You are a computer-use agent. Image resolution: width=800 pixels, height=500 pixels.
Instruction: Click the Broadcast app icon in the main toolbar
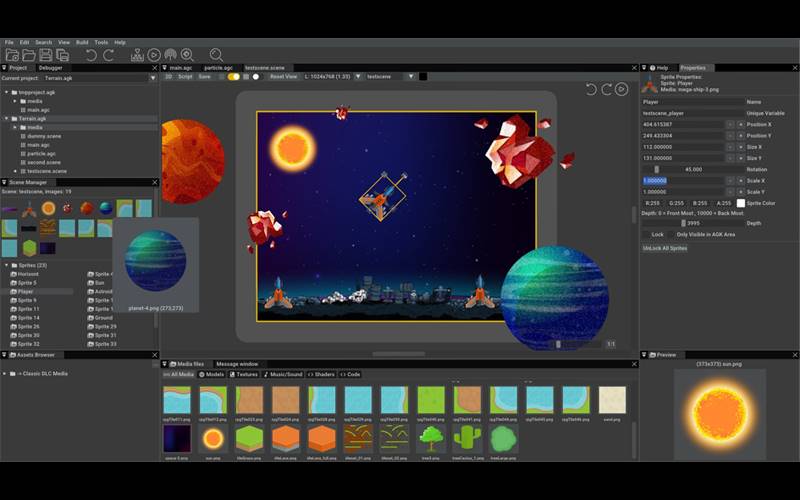(170, 55)
